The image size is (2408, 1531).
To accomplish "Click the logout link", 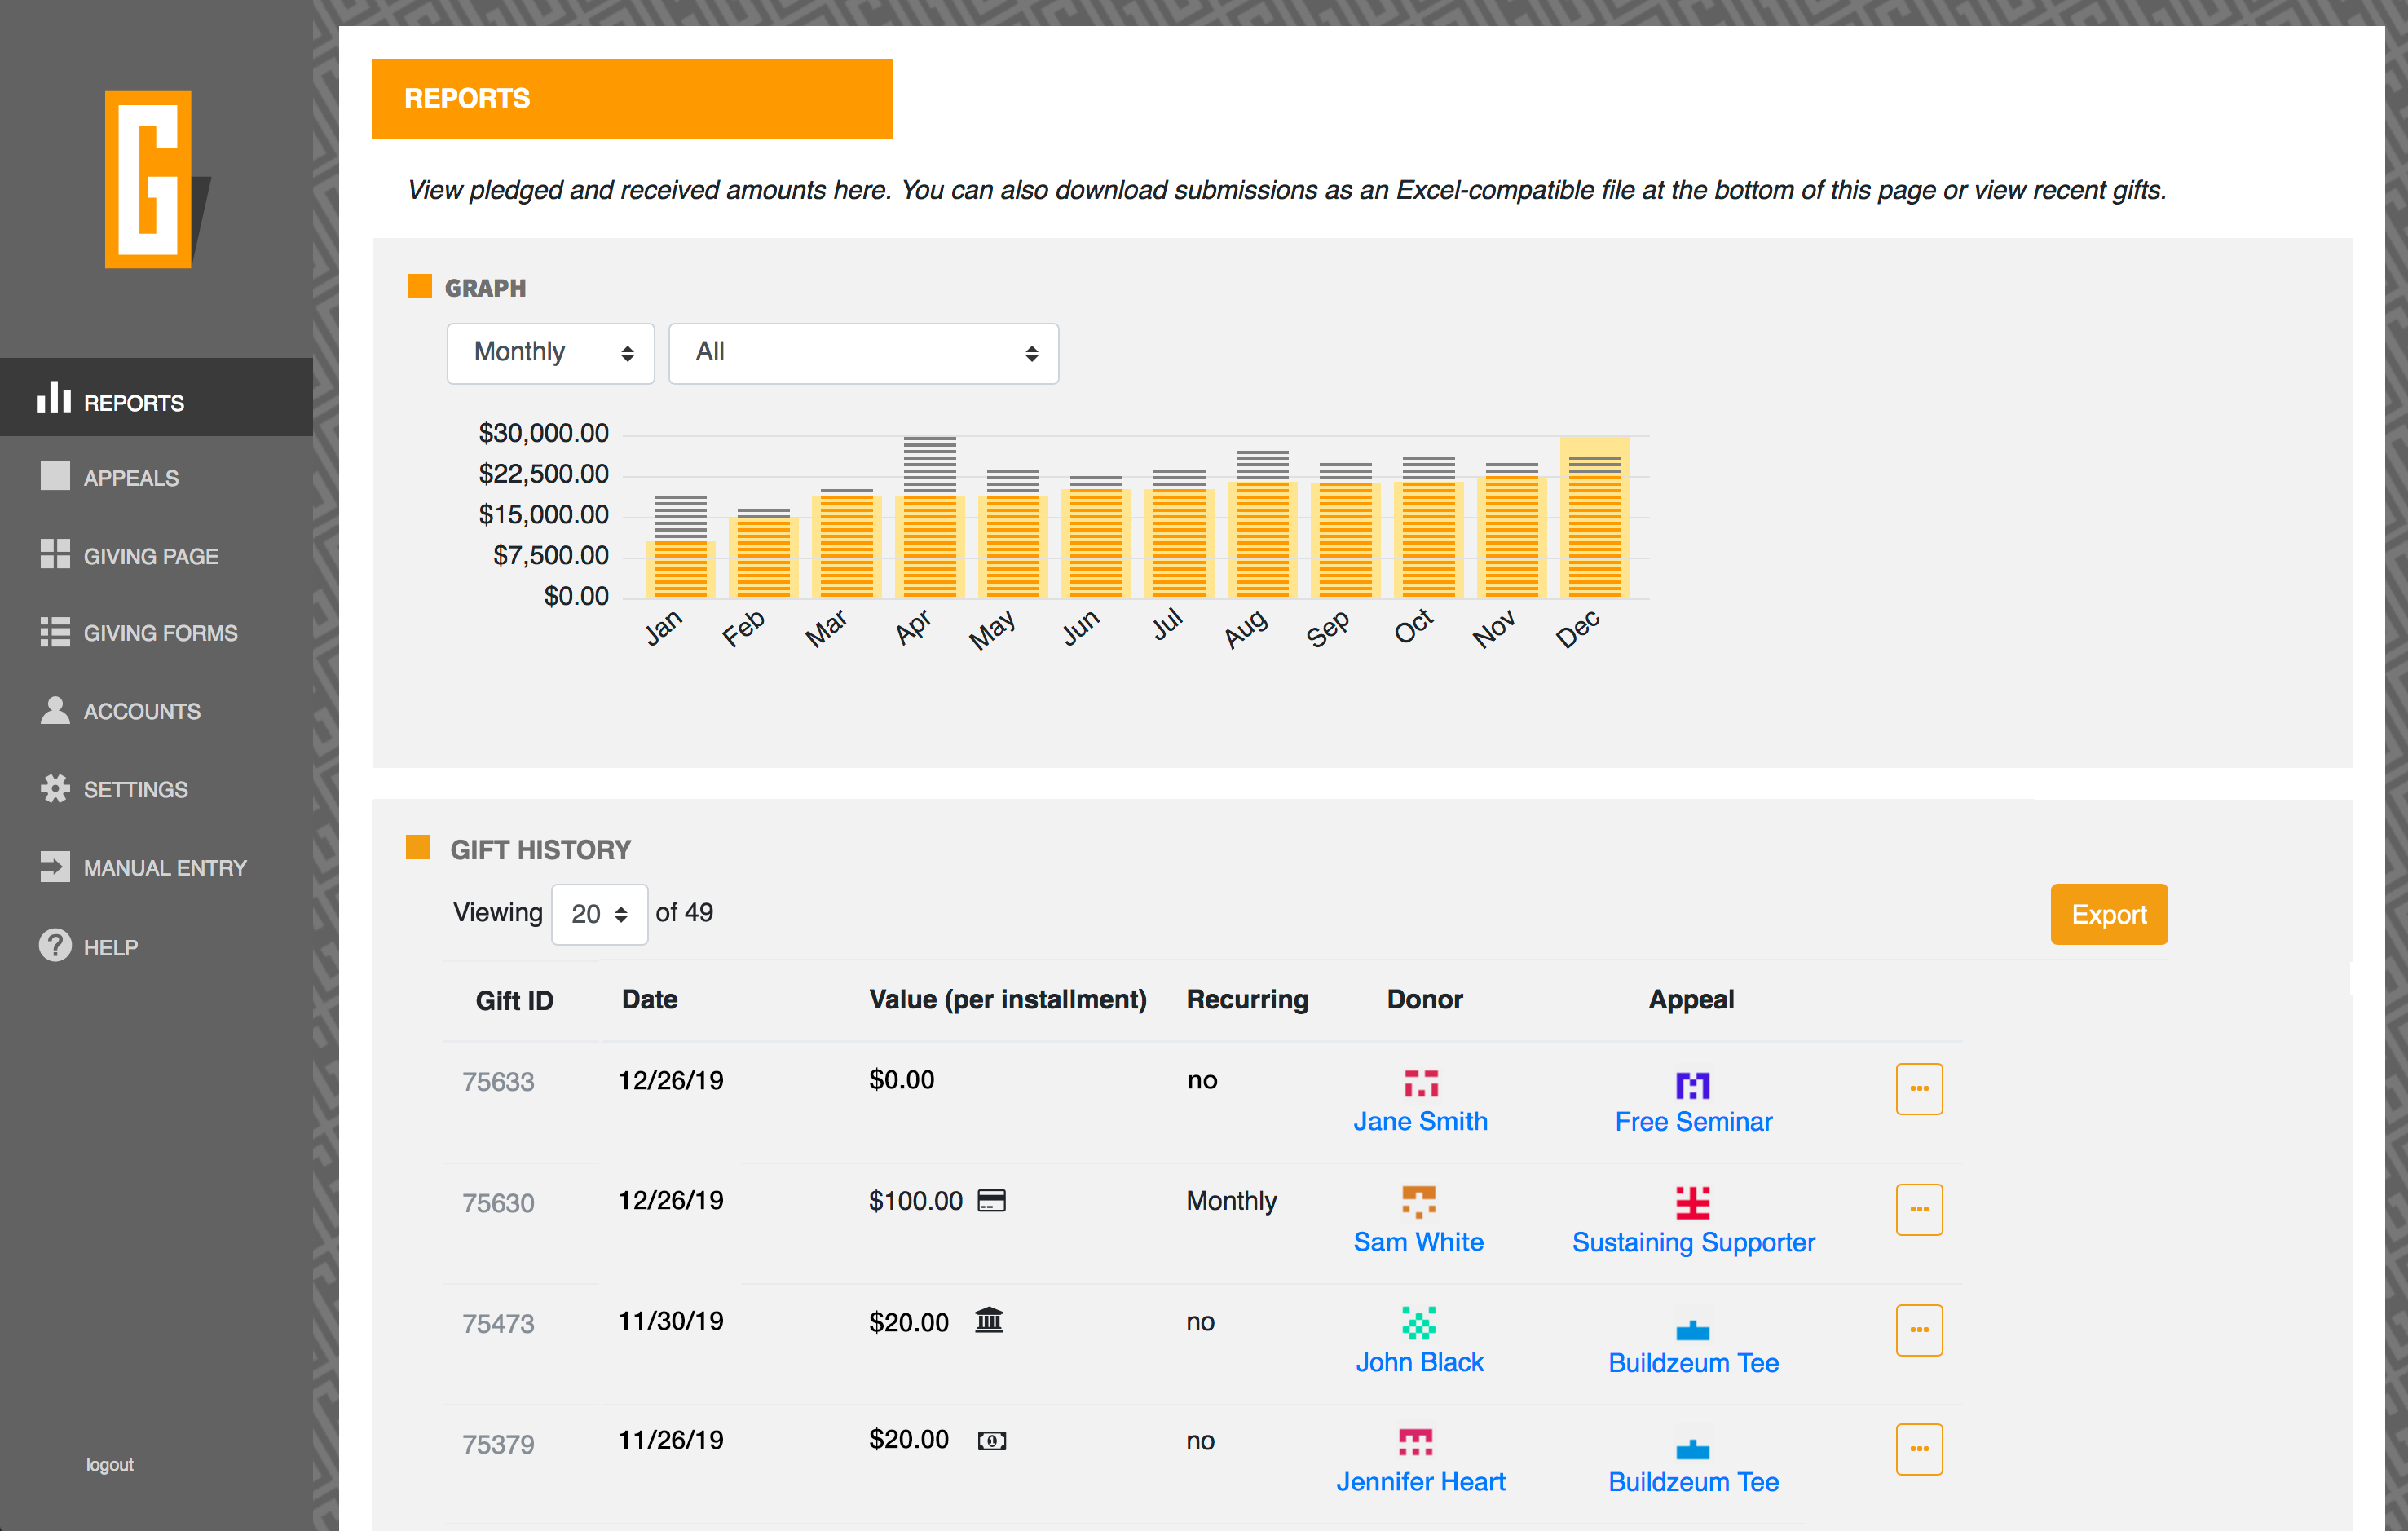I will click(109, 1464).
